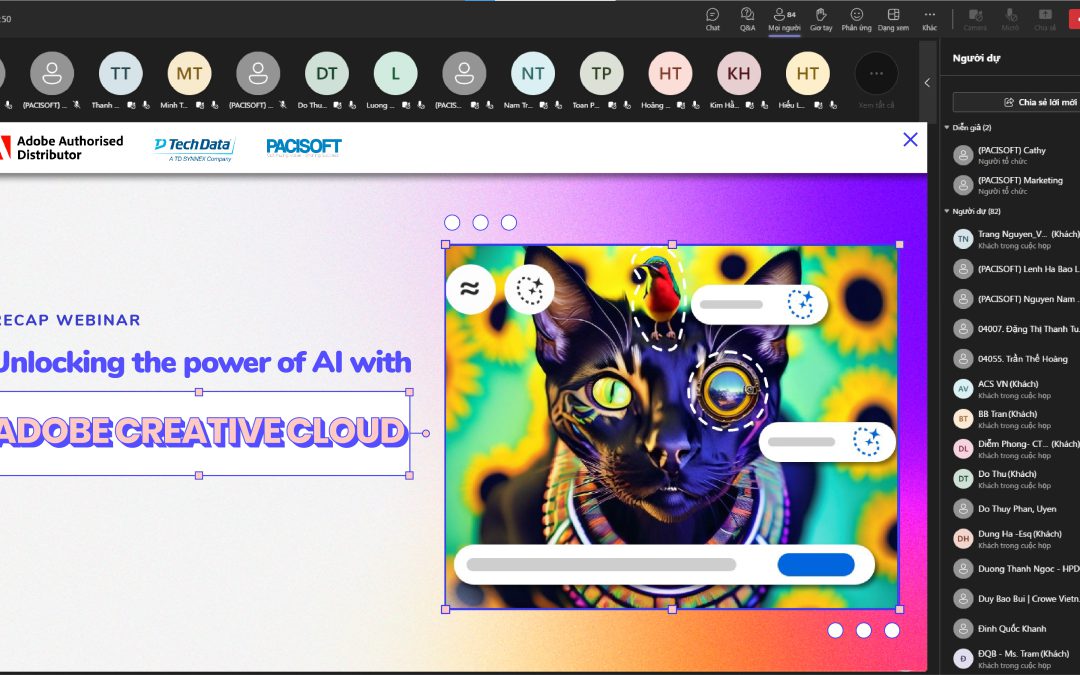Click the DH avatar beside Dung Ha

click(963, 539)
